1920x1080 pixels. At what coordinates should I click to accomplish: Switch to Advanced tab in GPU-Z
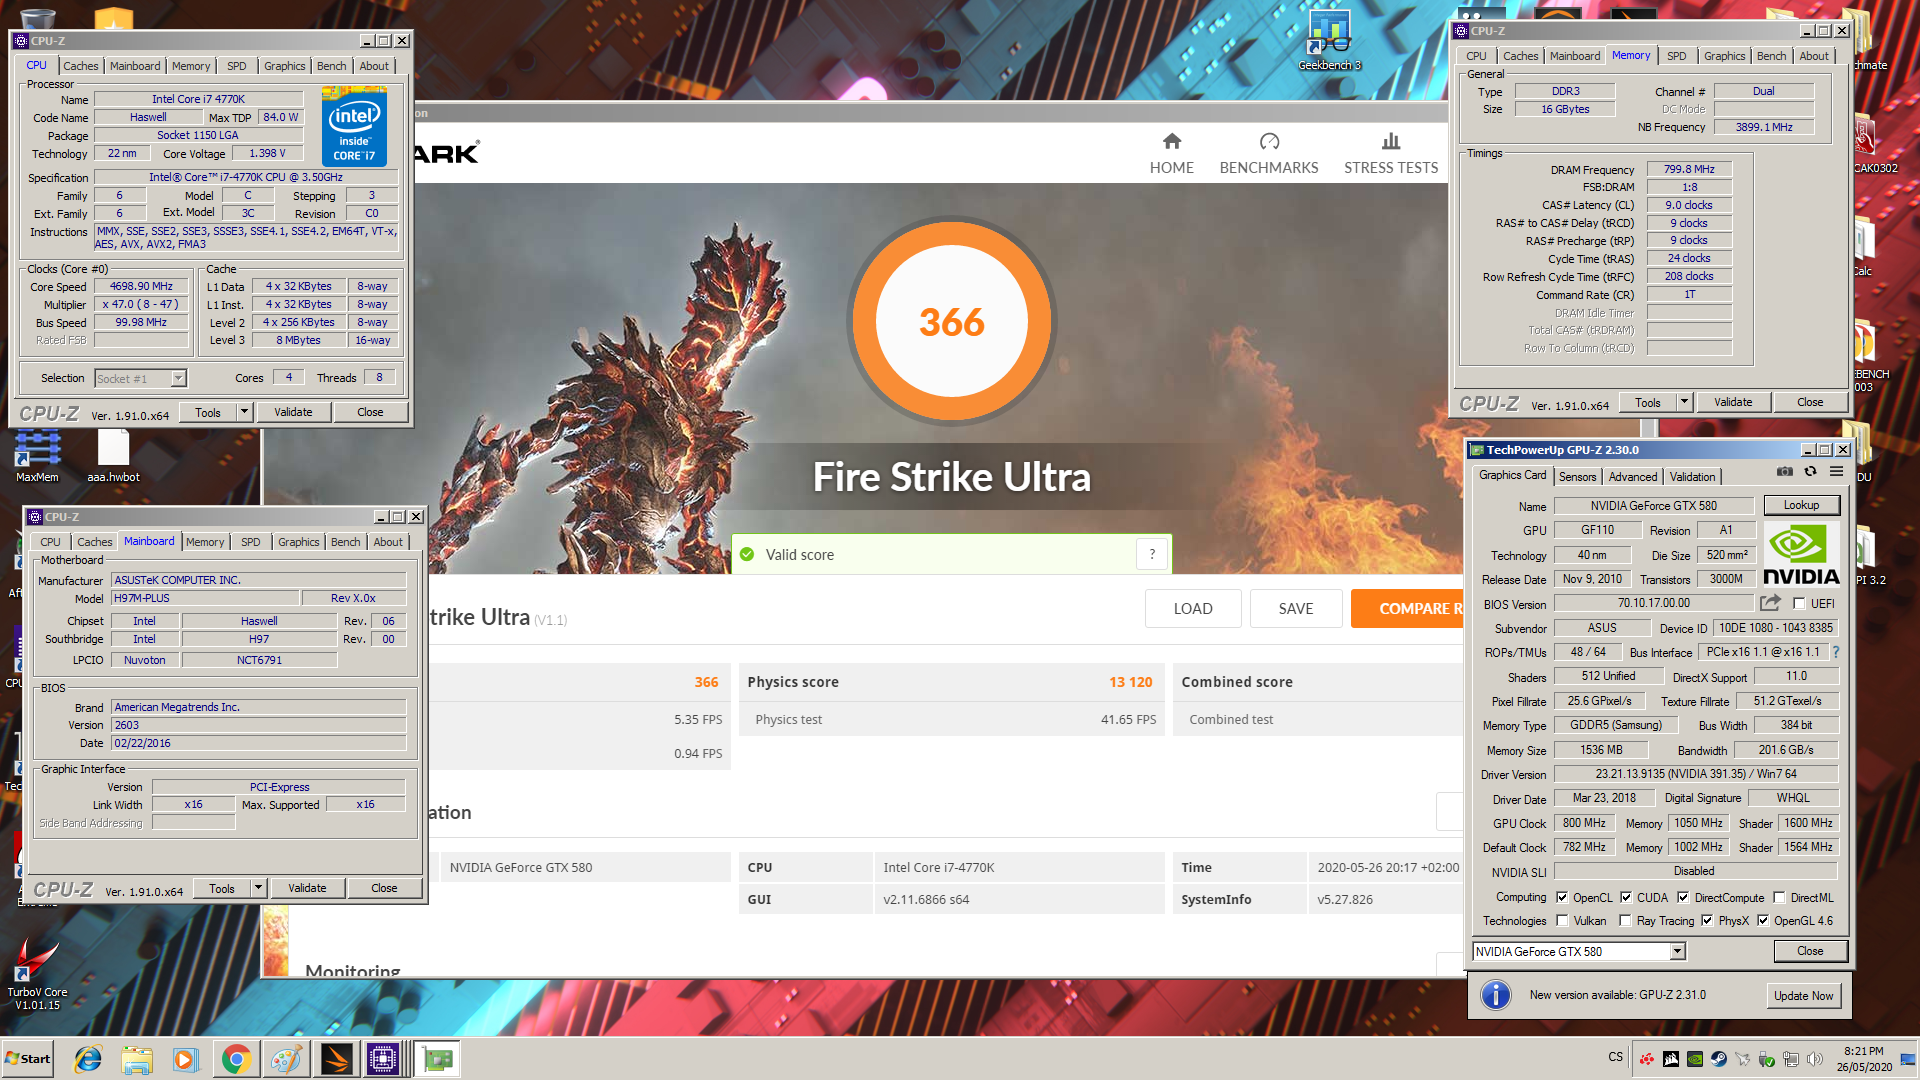1633,477
